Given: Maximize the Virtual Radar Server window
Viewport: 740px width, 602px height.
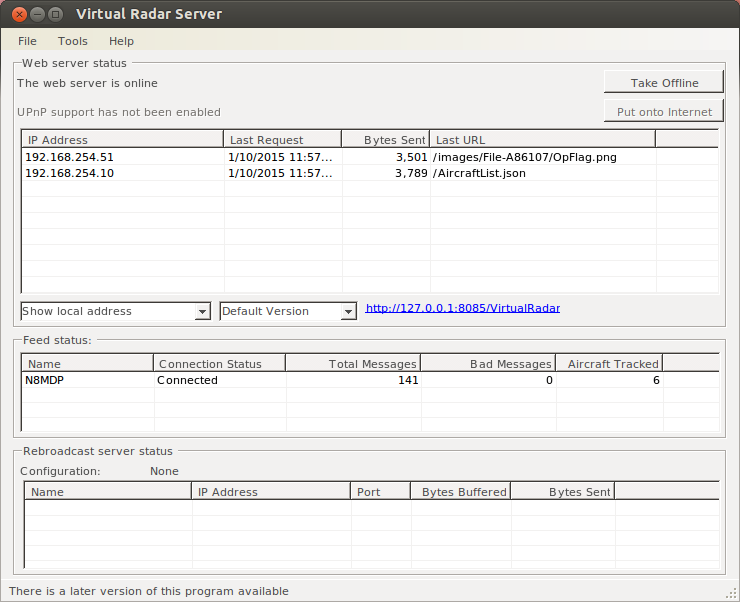Looking at the screenshot, I should [x=56, y=14].
